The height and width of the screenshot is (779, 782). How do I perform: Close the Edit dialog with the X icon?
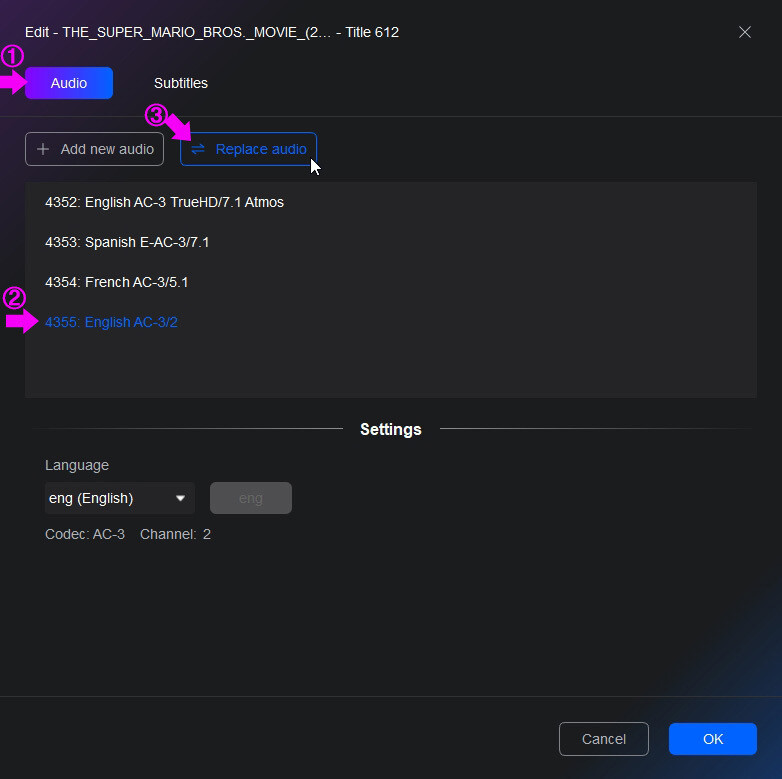point(745,32)
